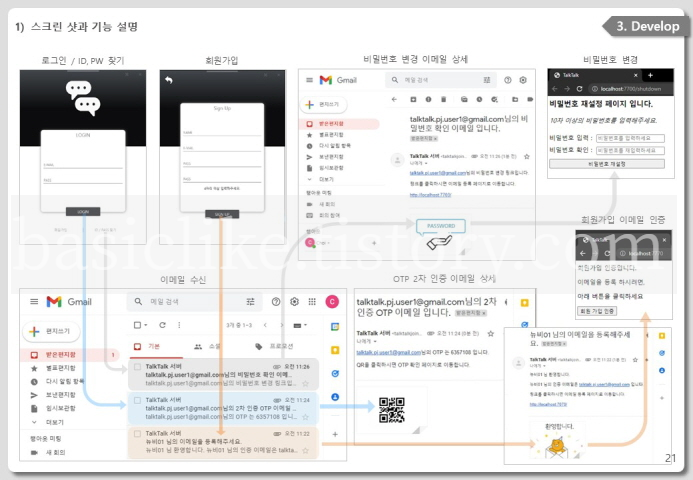Click the pink C account avatar in inbox Gmail
693x480 pixels.
pyautogui.click(x=332, y=302)
